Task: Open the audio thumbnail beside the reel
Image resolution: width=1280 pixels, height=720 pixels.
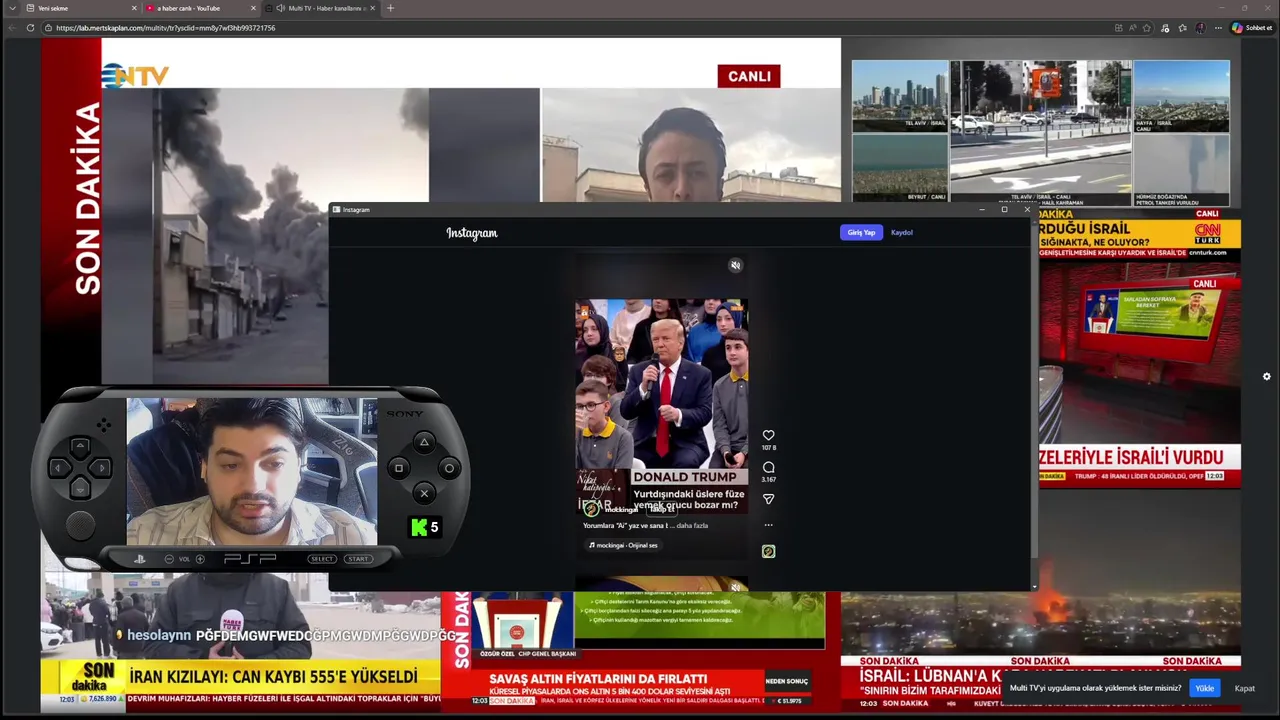Action: point(768,551)
